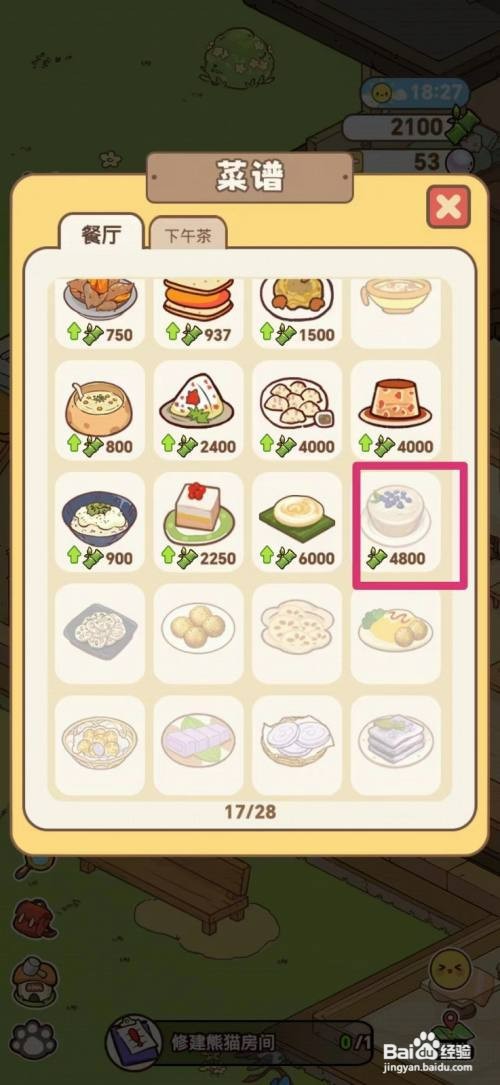Viewport: 500px width, 1085px height.
Task: Tap the 2100 bamboo currency counter
Action: [x=405, y=127]
